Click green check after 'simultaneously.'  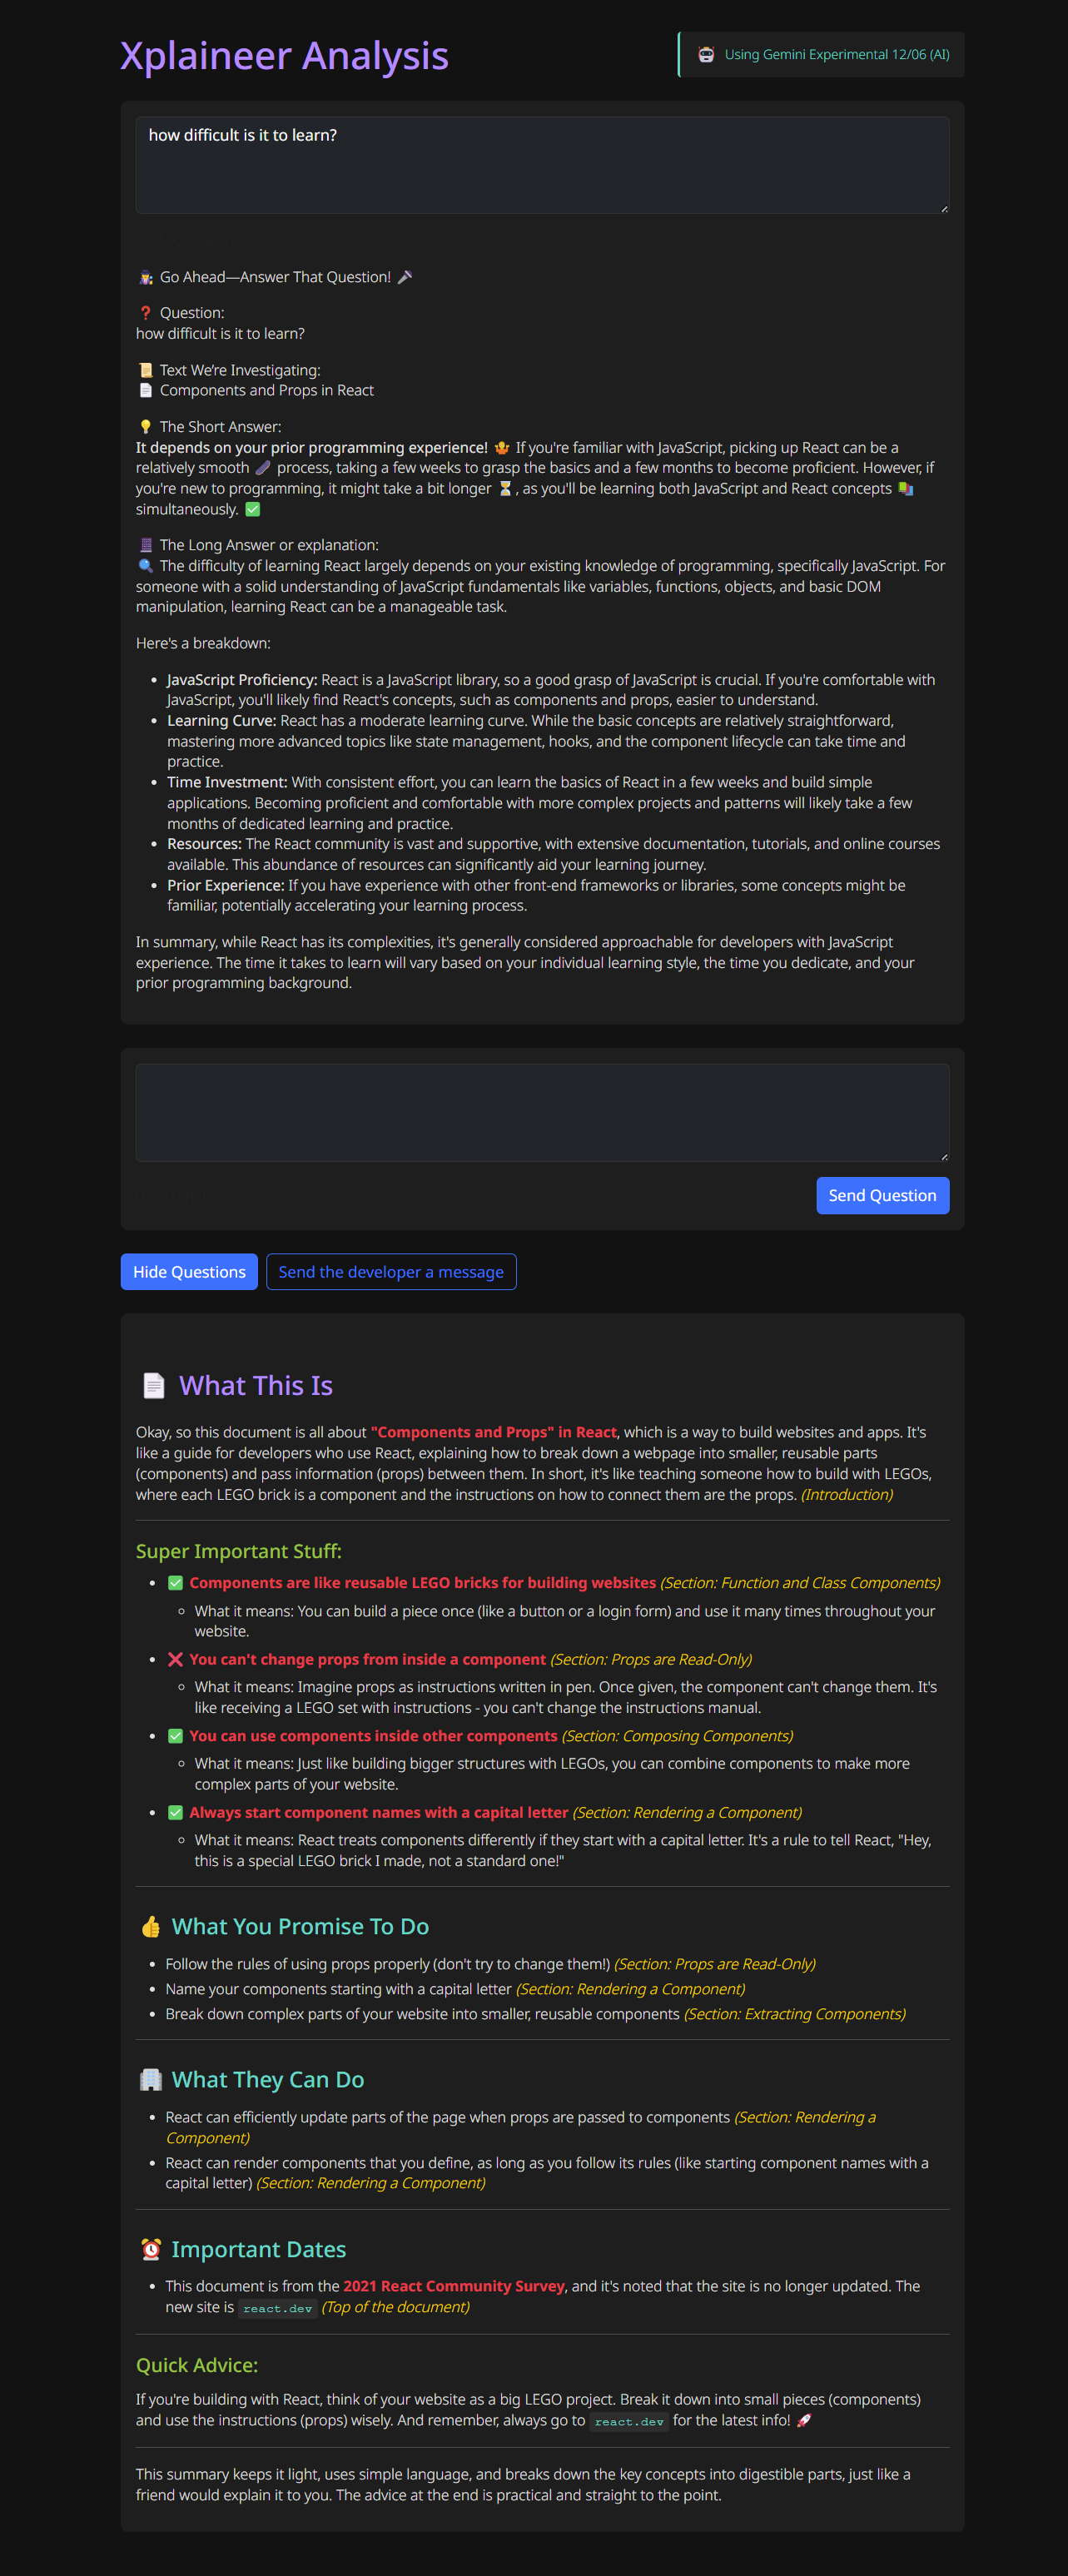[x=253, y=509]
